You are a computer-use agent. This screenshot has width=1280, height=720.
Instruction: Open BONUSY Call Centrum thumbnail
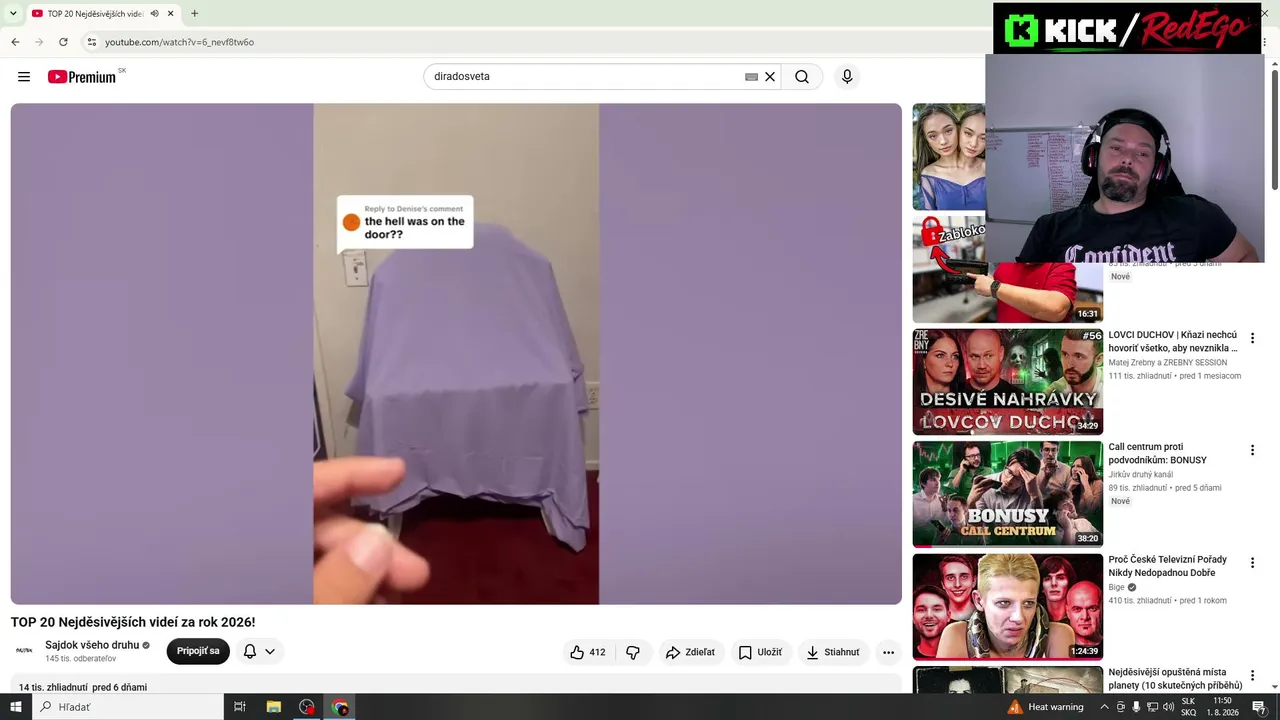pyautogui.click(x=1007, y=494)
